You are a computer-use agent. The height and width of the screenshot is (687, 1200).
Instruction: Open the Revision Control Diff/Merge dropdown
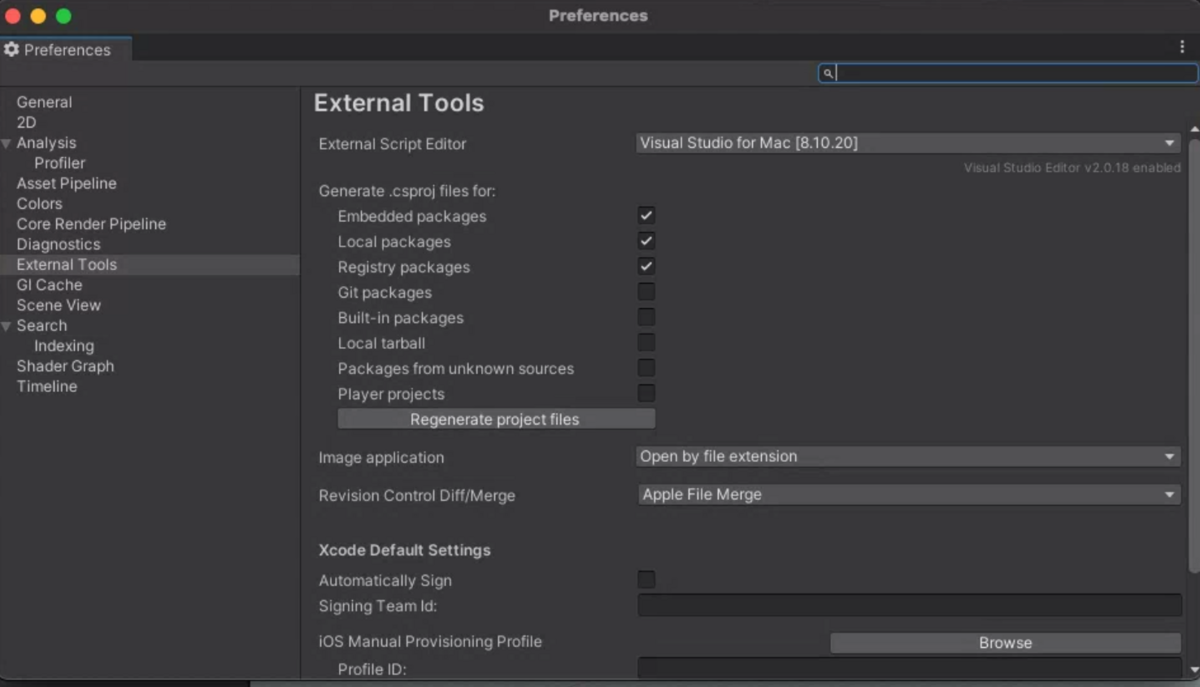[905, 494]
